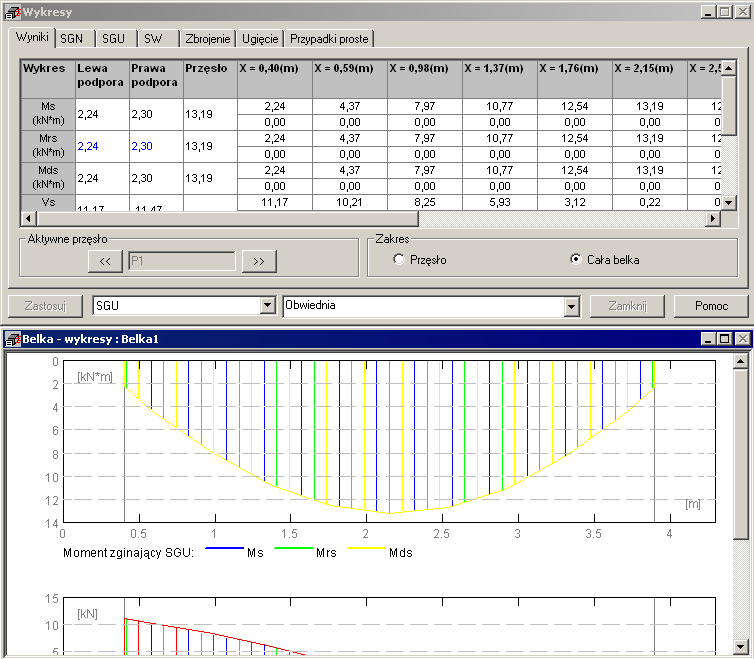The image size is (754, 659).
Task: Click Vs value 10,21 at X = 0,59
Action: 350,203
